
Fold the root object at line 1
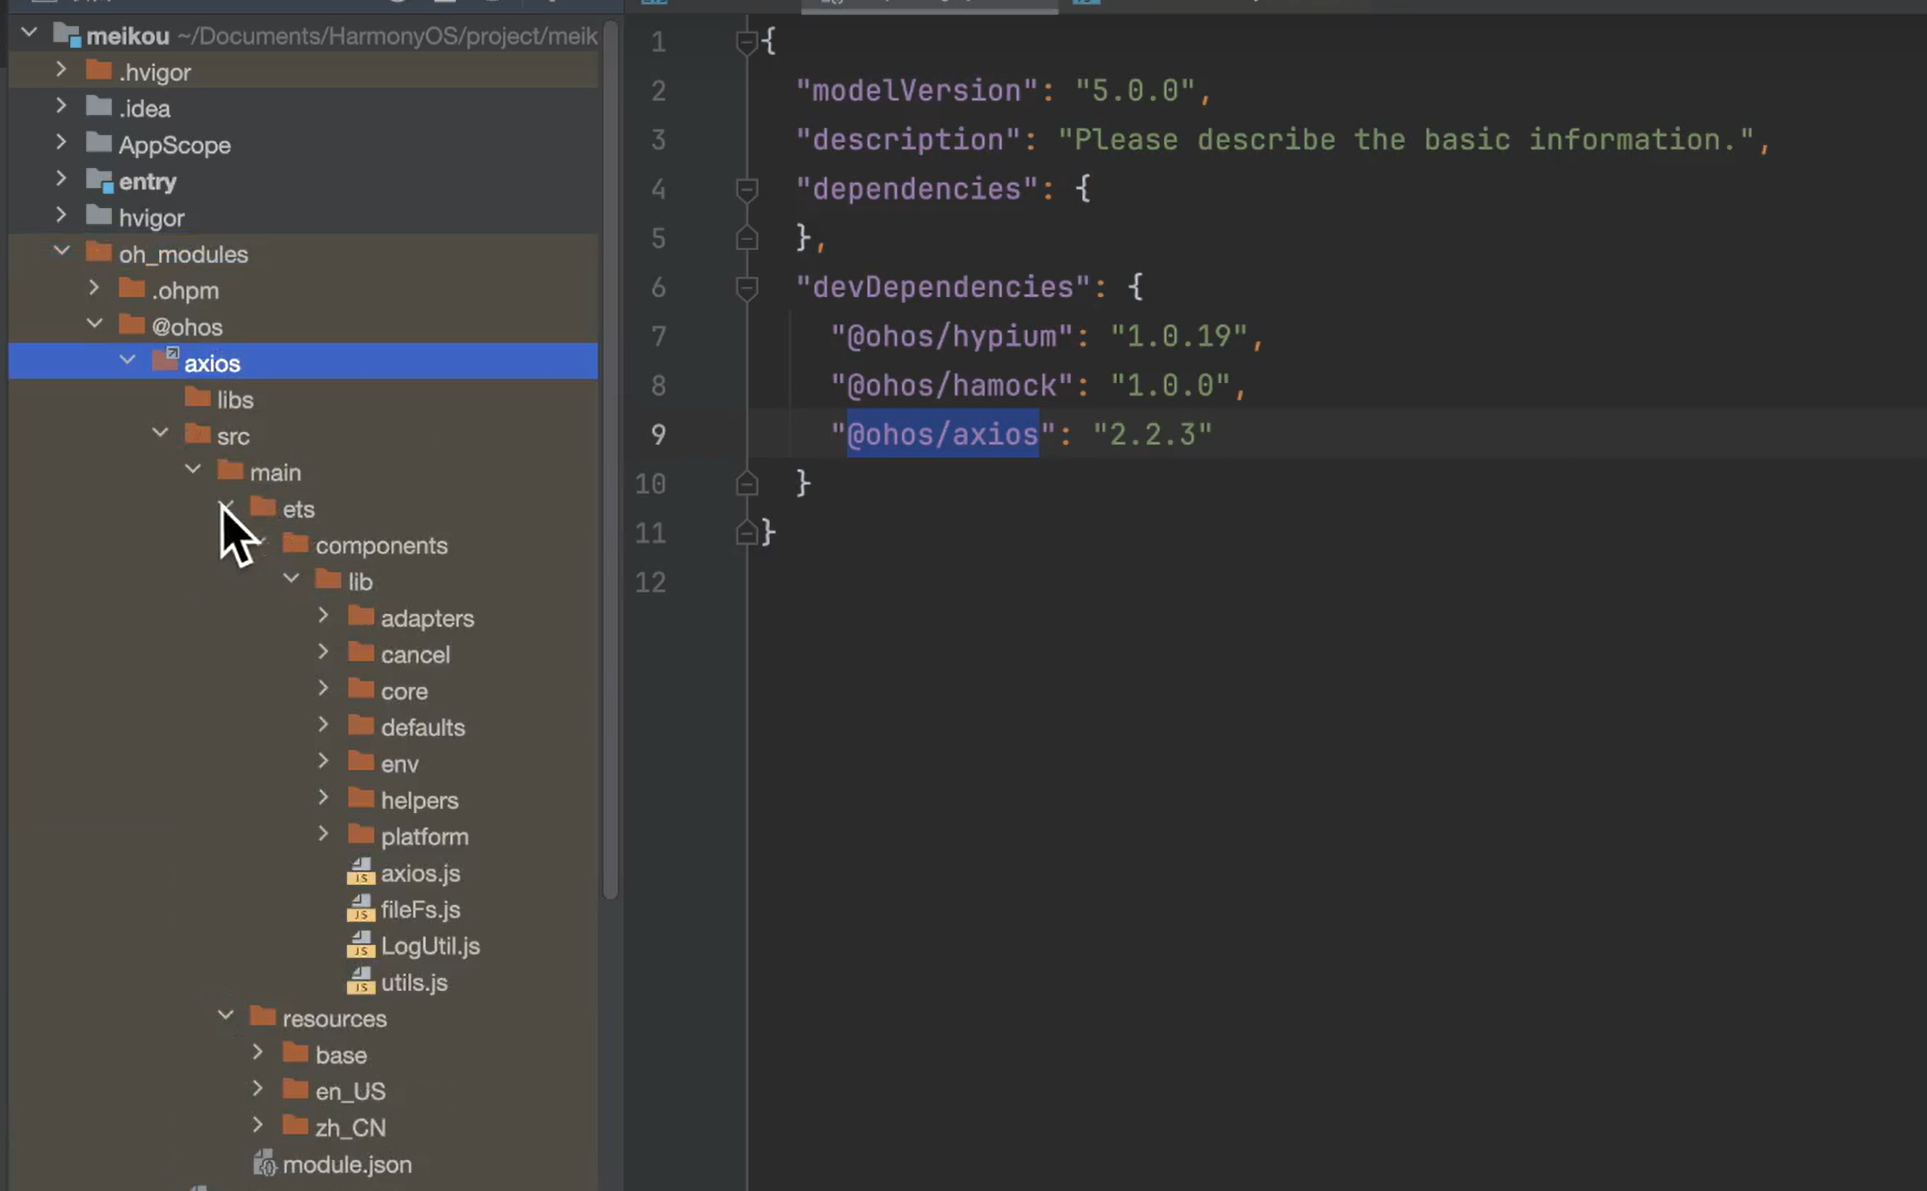tap(746, 41)
